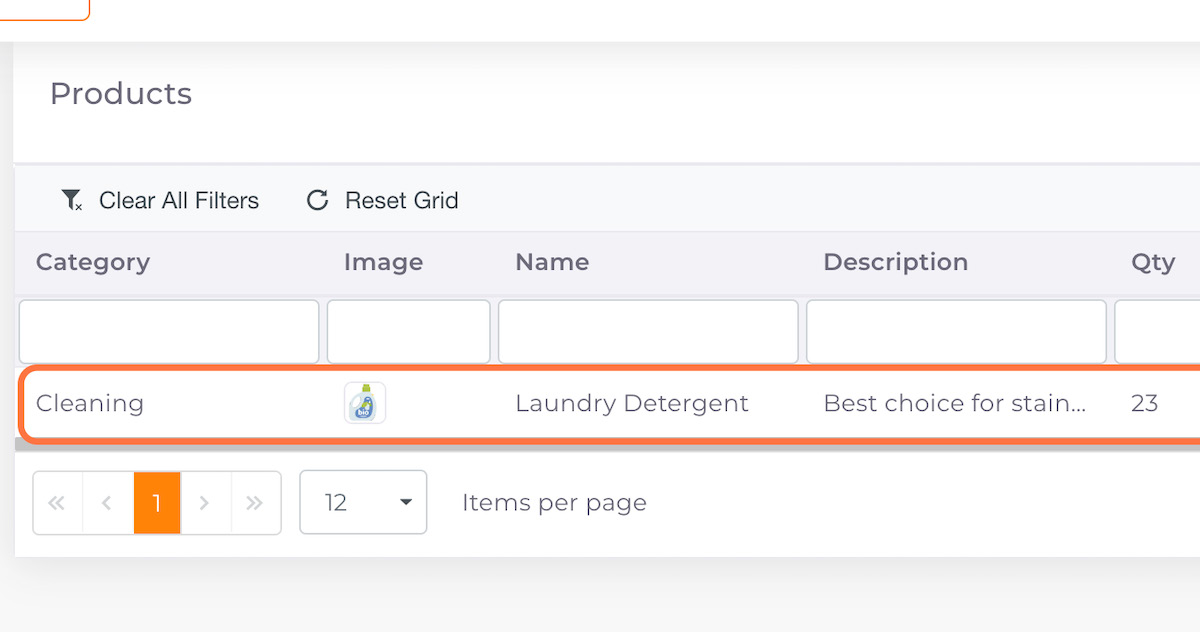This screenshot has width=1200, height=632.
Task: Go to the previous page
Action: click(107, 502)
